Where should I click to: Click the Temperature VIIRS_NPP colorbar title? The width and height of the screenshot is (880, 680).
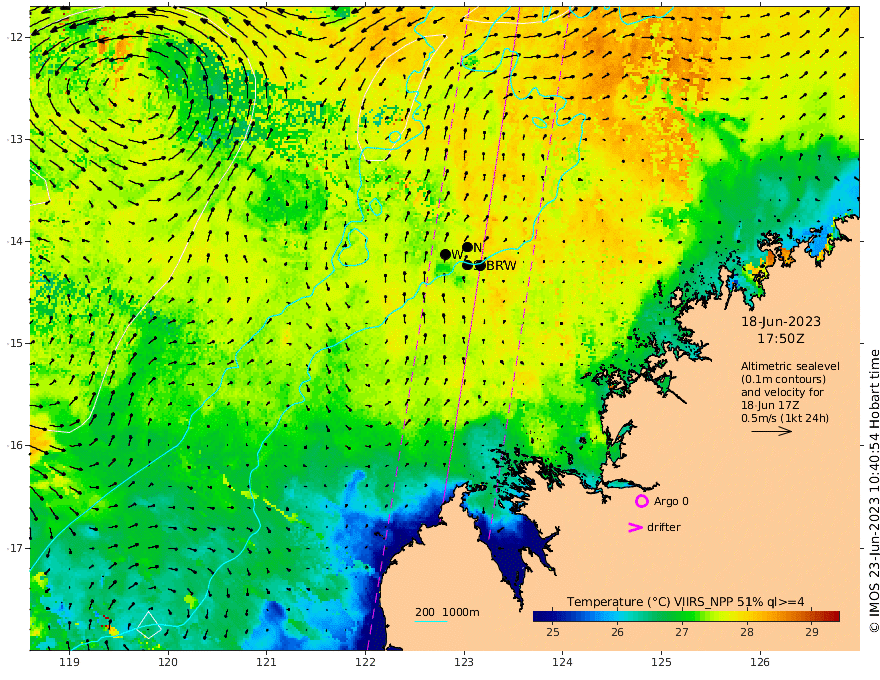click(685, 602)
